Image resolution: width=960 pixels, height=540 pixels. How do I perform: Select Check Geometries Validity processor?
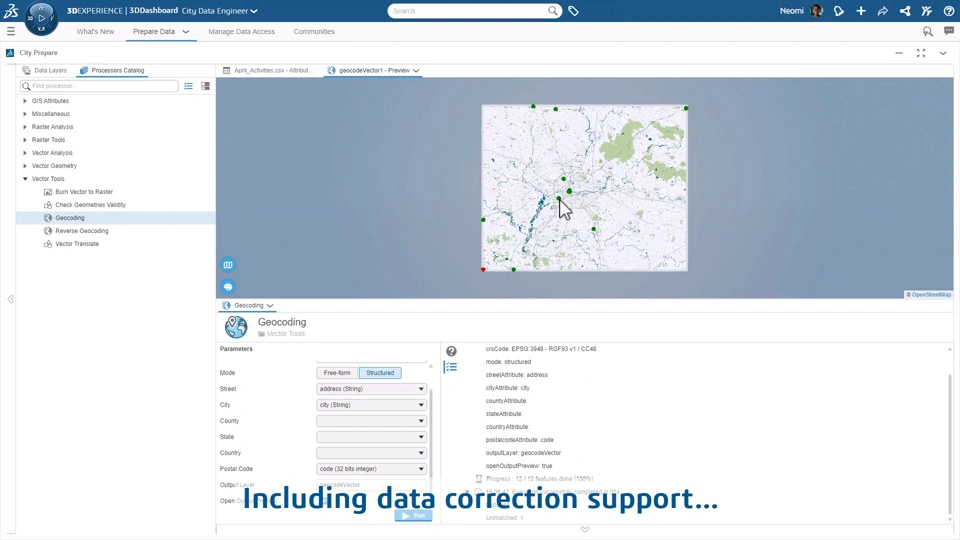(x=90, y=205)
